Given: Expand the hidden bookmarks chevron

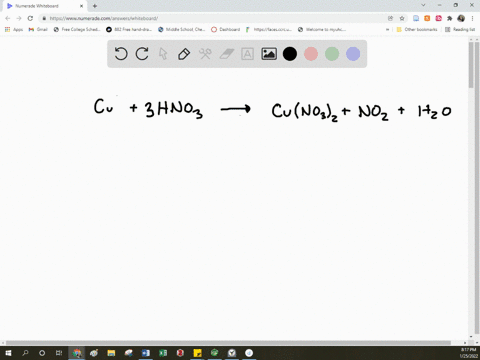Looking at the screenshot, I should [387, 29].
